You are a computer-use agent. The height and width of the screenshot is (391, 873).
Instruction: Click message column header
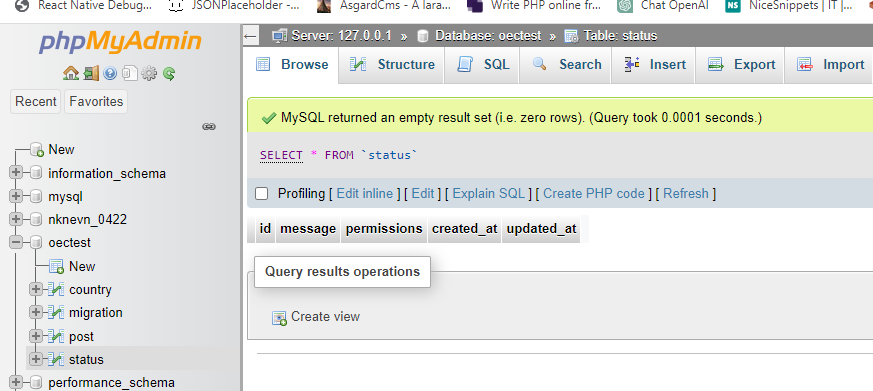coord(308,229)
